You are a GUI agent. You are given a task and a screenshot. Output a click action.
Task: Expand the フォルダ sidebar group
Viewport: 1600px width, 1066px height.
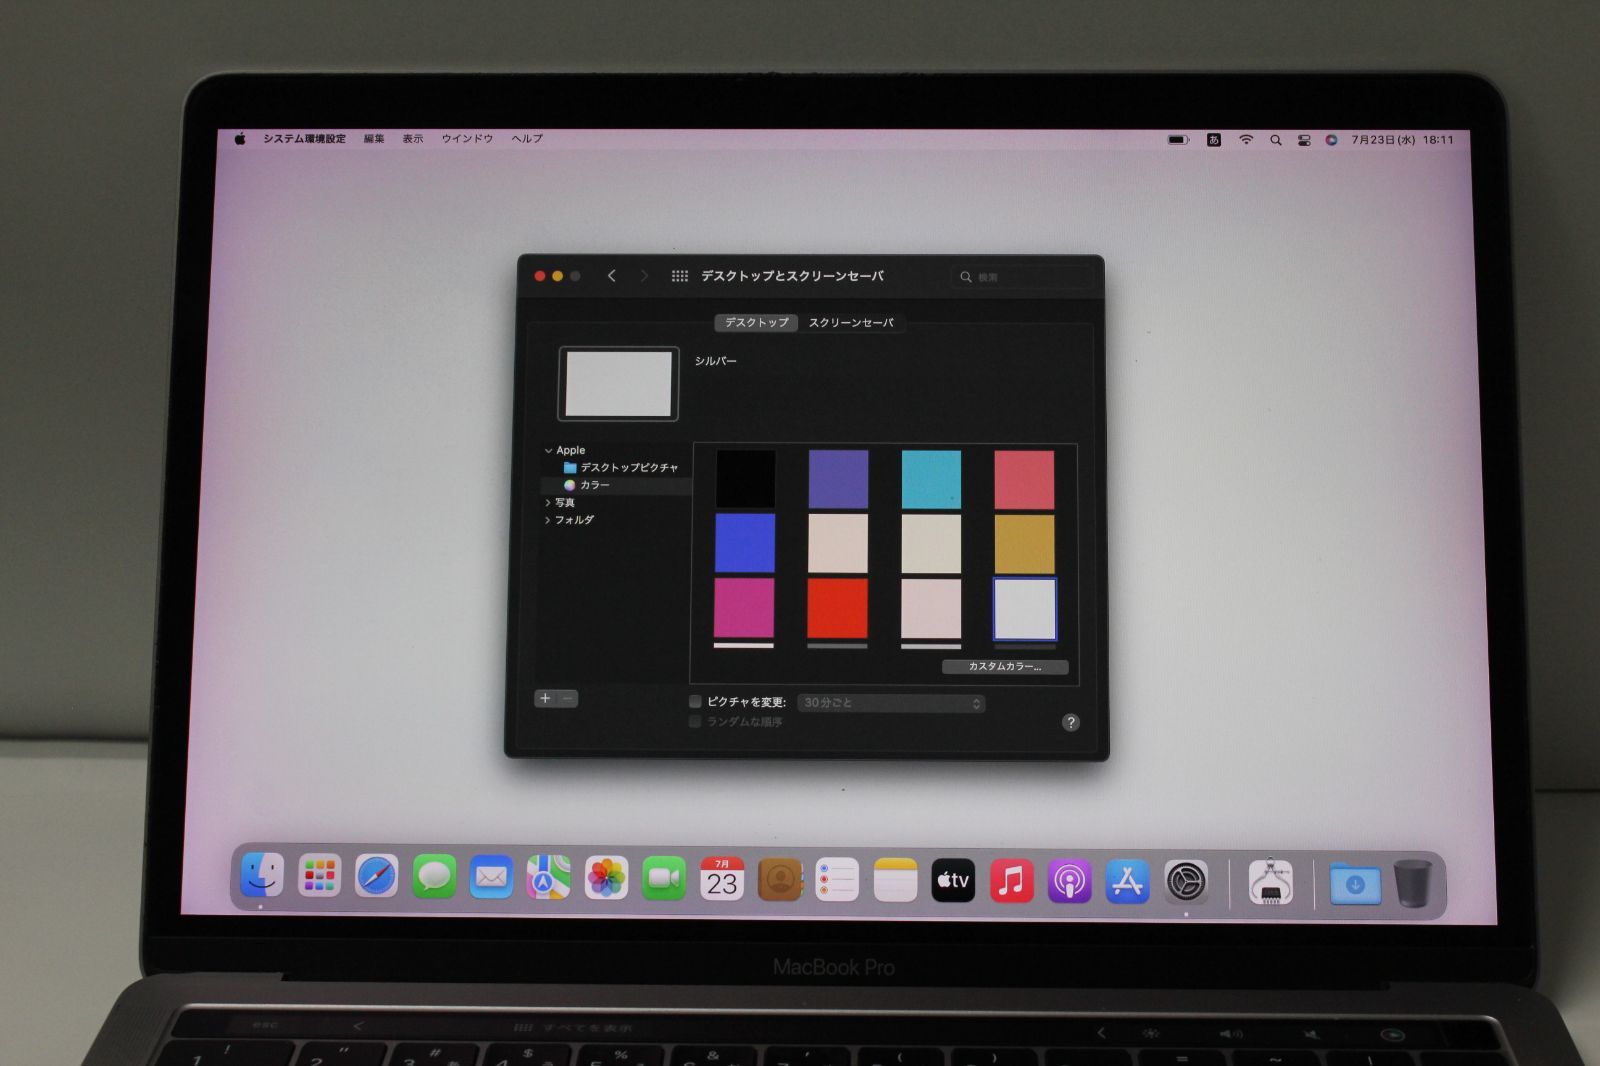547,520
